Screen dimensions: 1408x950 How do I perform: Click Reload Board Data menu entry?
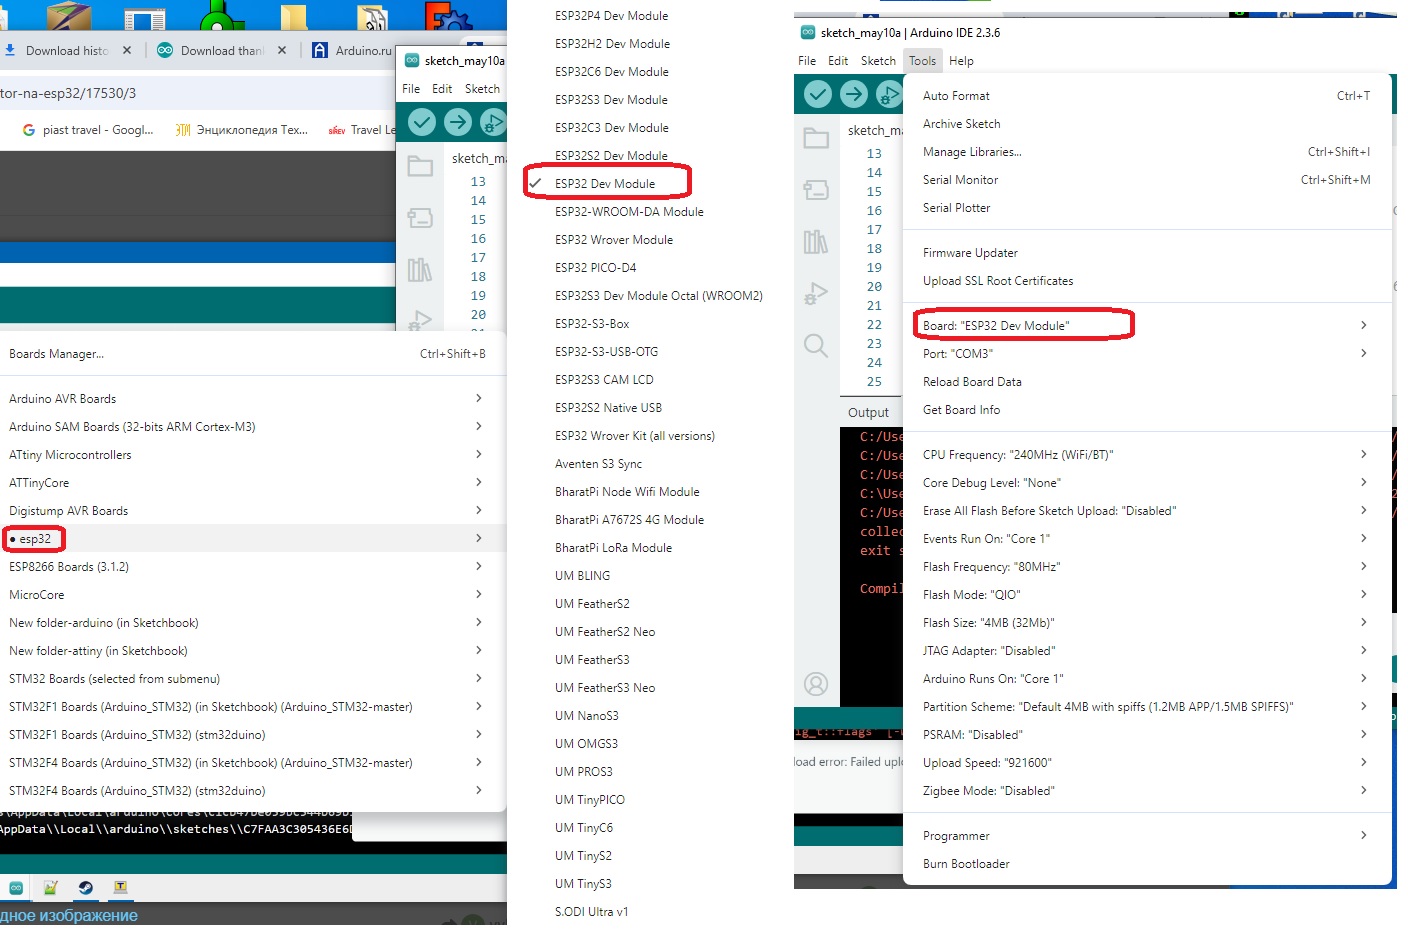click(x=1147, y=382)
